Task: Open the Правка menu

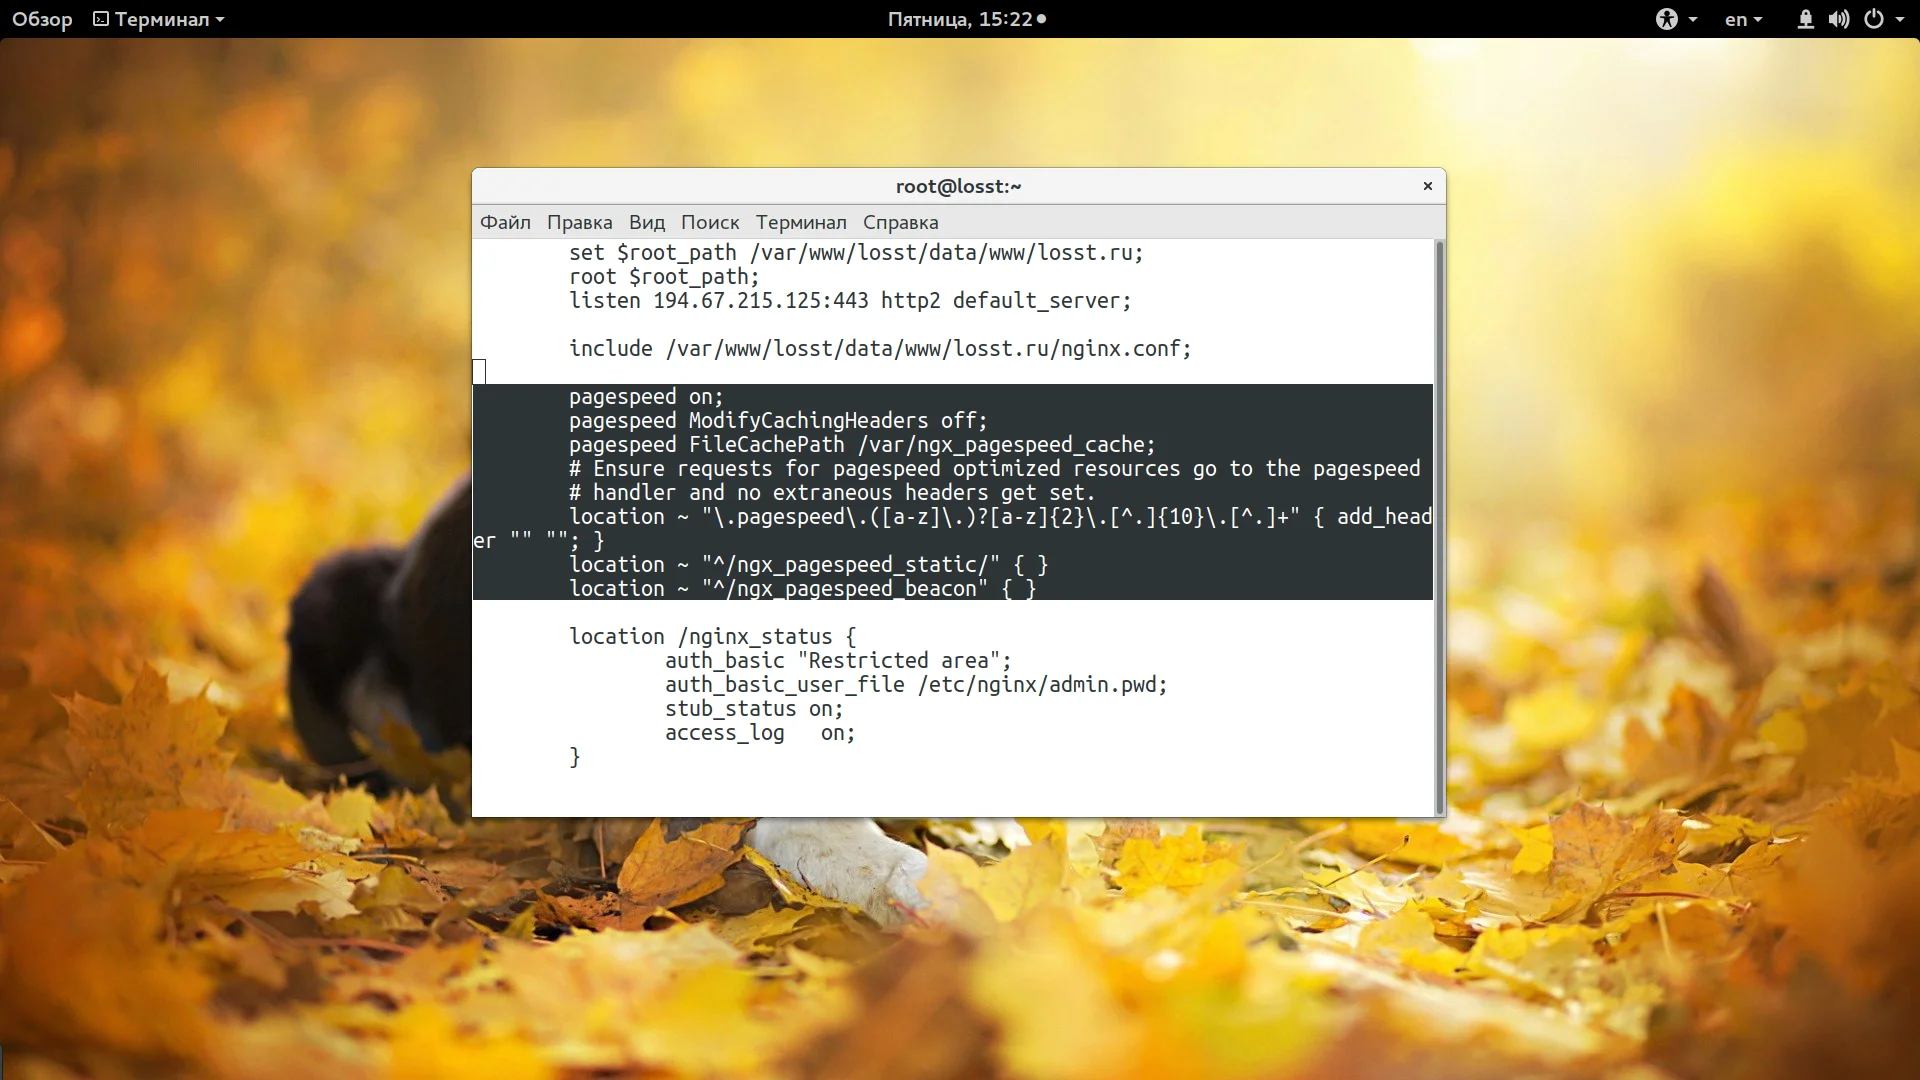Action: click(579, 222)
